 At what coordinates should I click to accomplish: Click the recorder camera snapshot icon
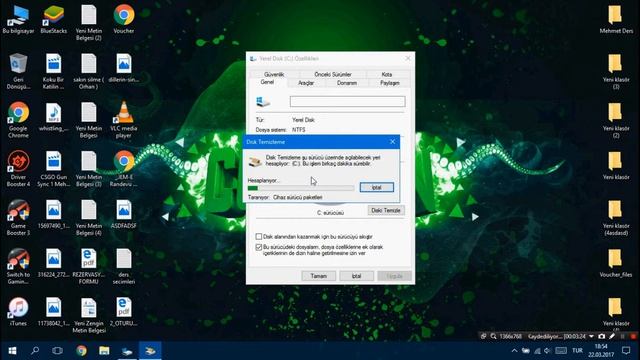point(602,336)
